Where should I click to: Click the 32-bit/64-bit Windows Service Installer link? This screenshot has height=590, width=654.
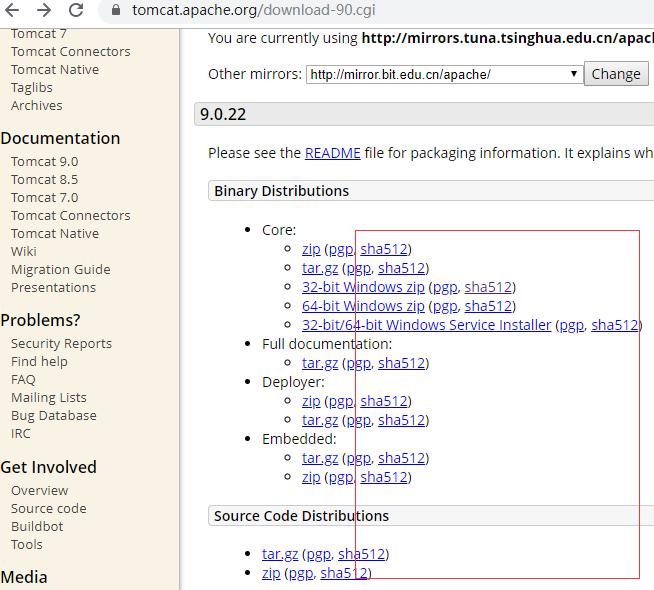tap(426, 325)
